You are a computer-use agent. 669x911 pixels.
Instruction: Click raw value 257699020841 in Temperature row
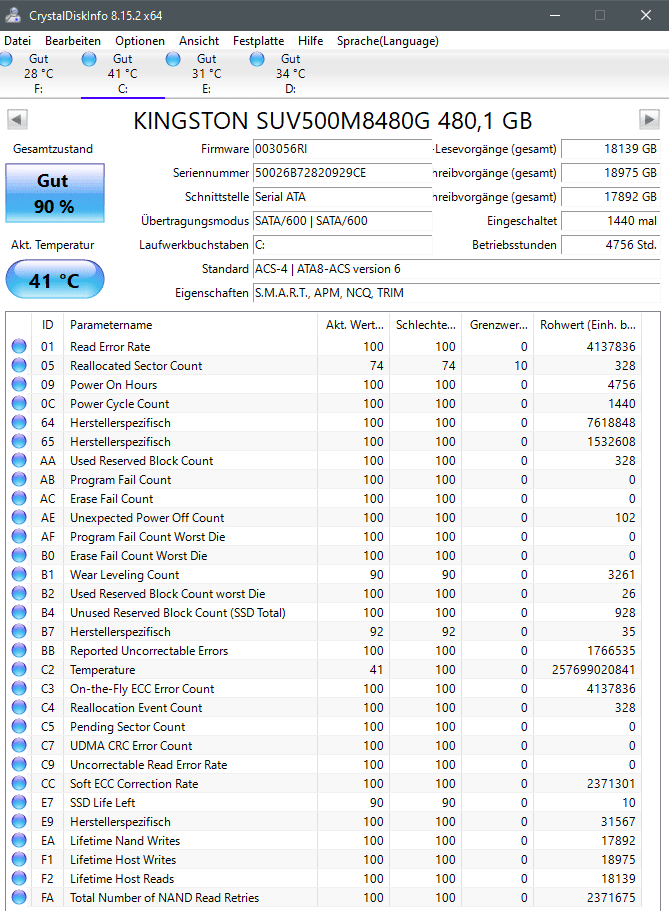[x=593, y=669]
